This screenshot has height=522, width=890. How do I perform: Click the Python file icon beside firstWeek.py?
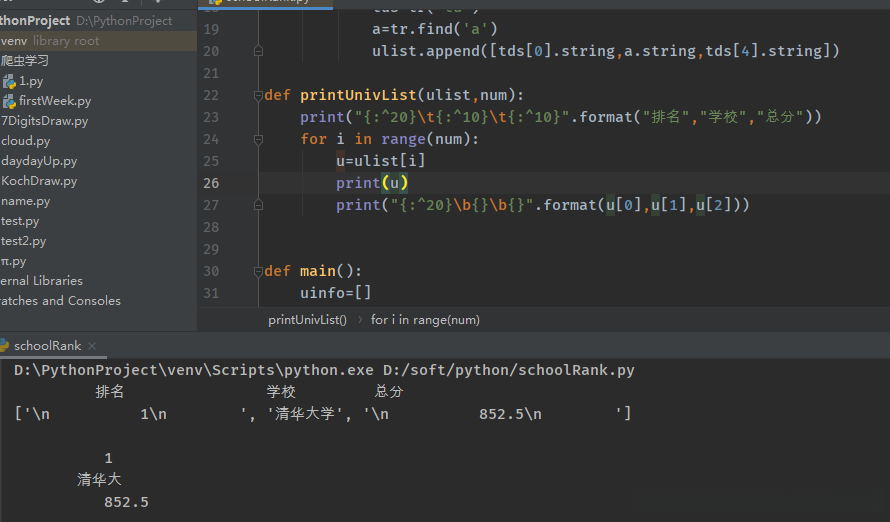click(x=9, y=102)
